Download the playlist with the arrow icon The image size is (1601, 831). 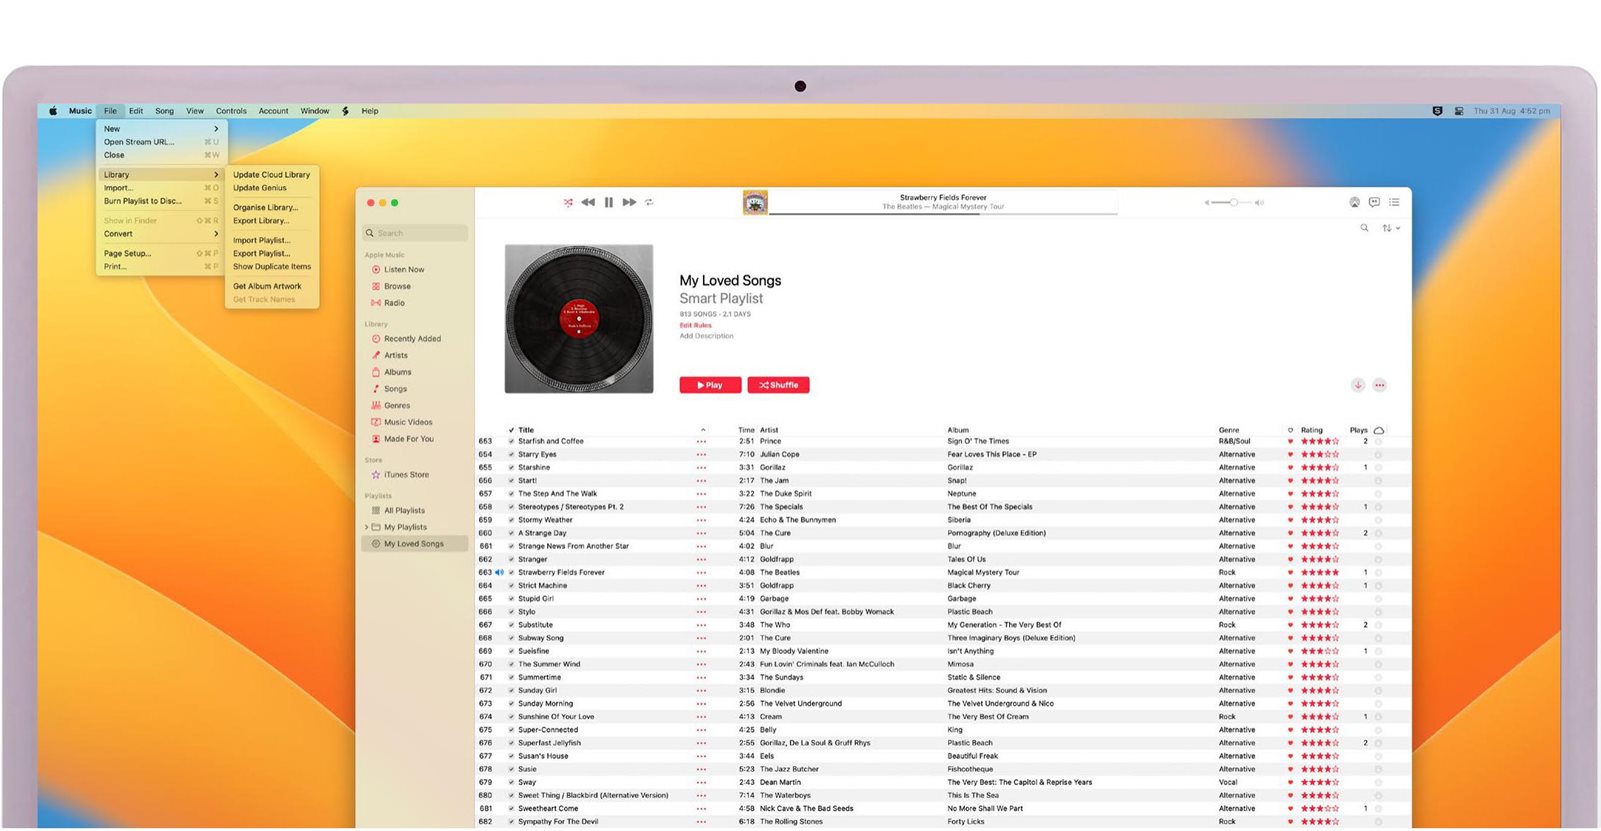tap(1358, 385)
